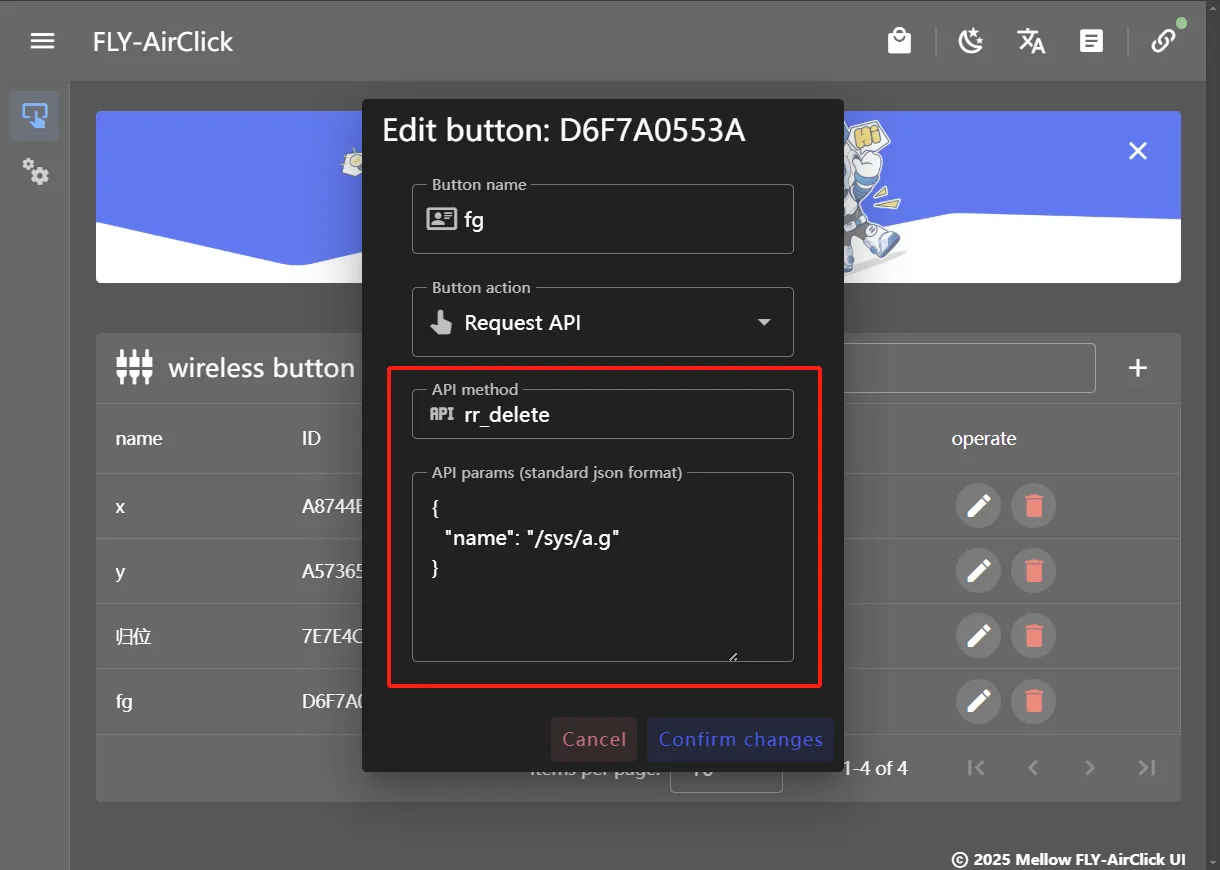Select the wireless button sidebar icon
The height and width of the screenshot is (870, 1220).
pyautogui.click(x=35, y=116)
